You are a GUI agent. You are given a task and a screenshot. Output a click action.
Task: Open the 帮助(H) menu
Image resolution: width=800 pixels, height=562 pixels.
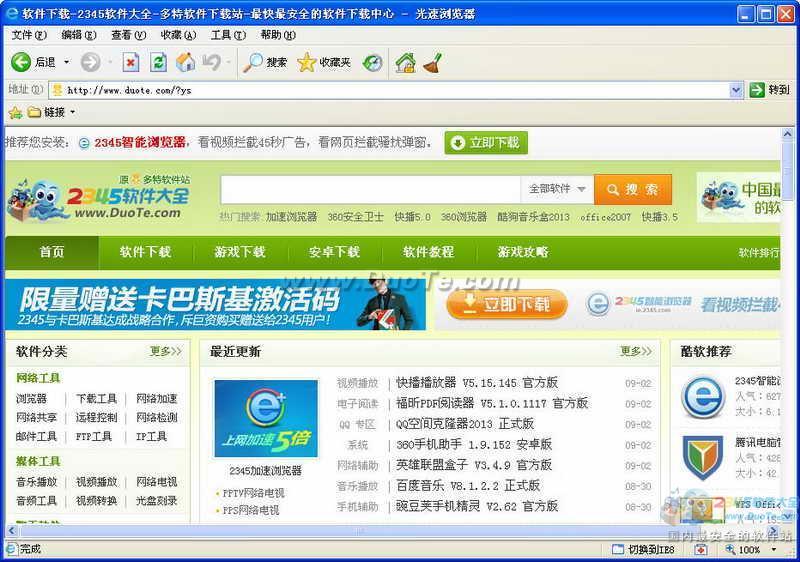(x=278, y=35)
